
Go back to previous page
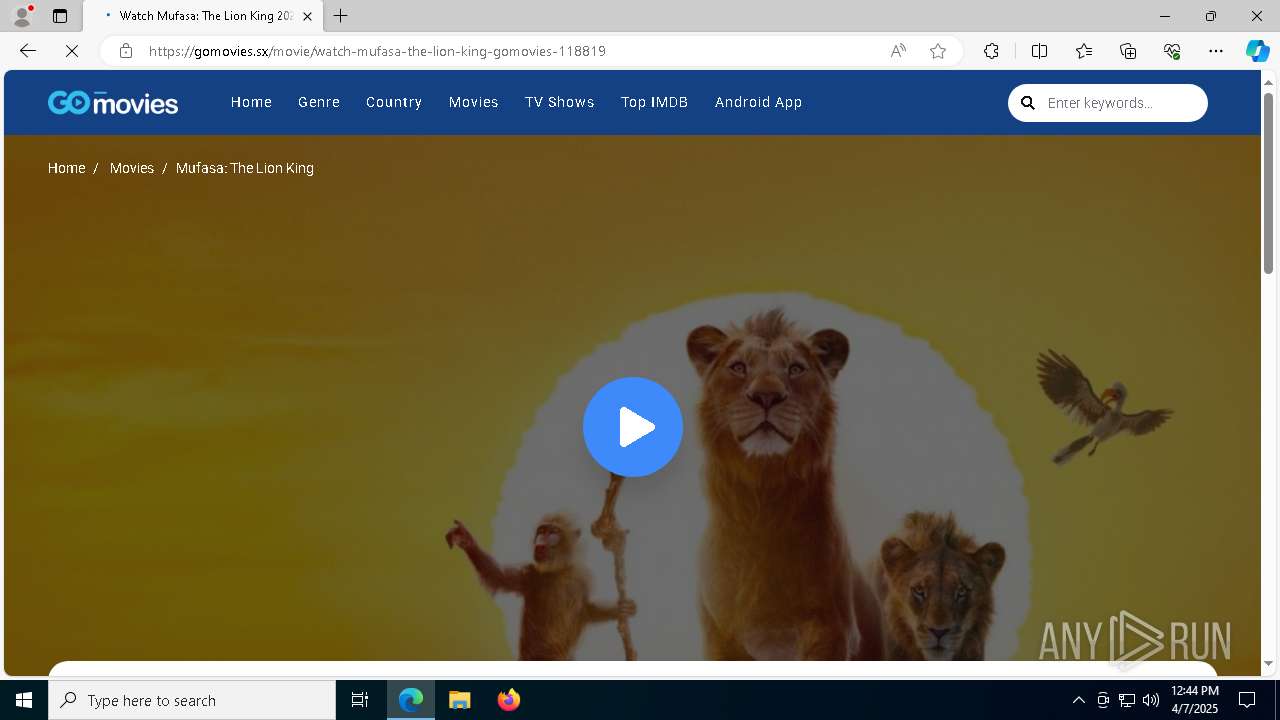[x=28, y=51]
